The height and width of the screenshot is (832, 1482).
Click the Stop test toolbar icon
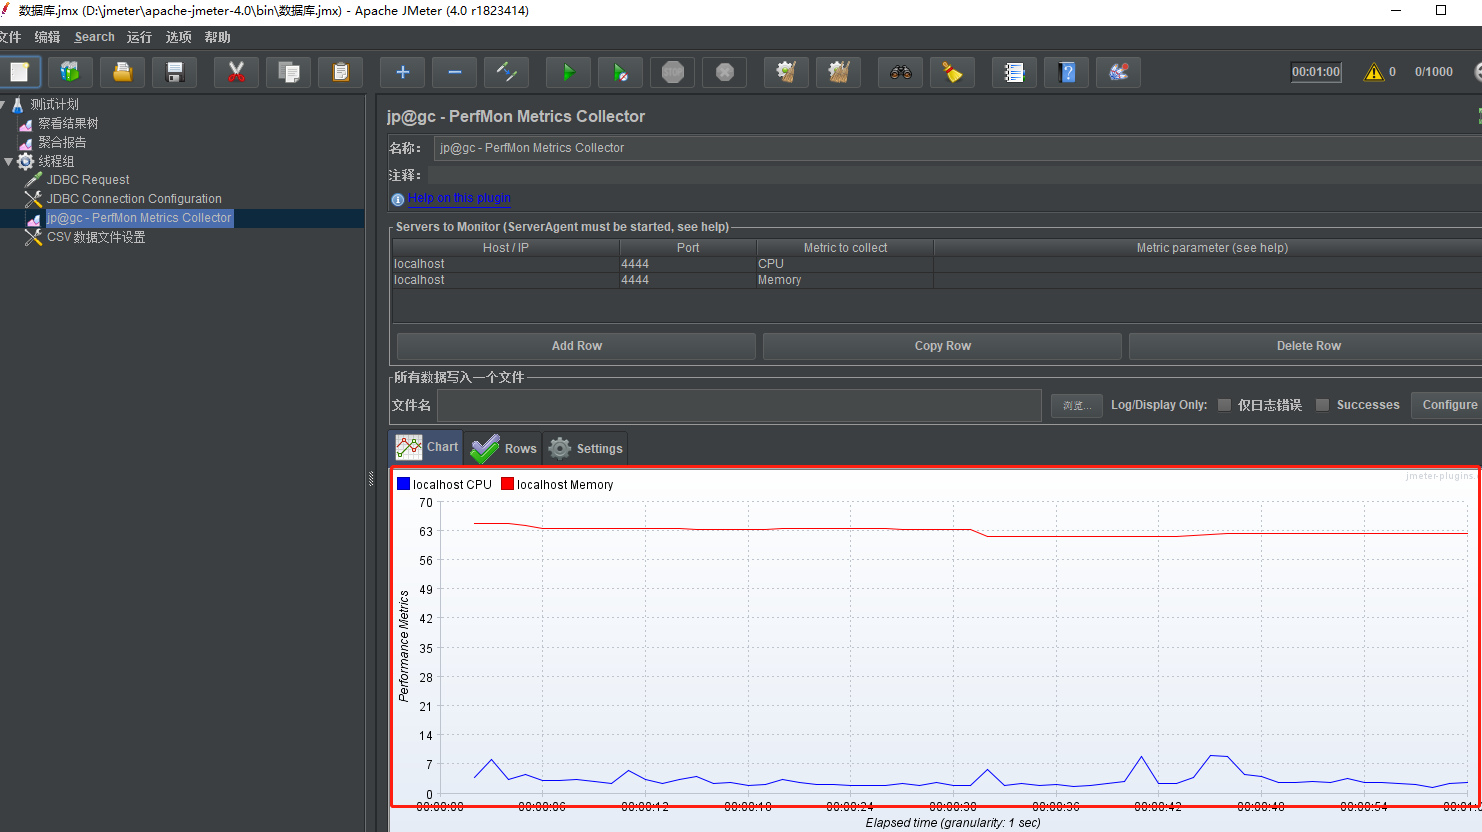pyautogui.click(x=673, y=72)
